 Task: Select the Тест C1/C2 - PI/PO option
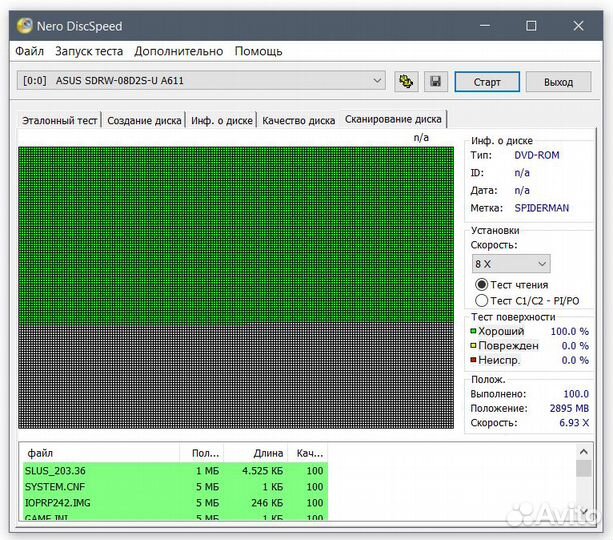pyautogui.click(x=482, y=300)
